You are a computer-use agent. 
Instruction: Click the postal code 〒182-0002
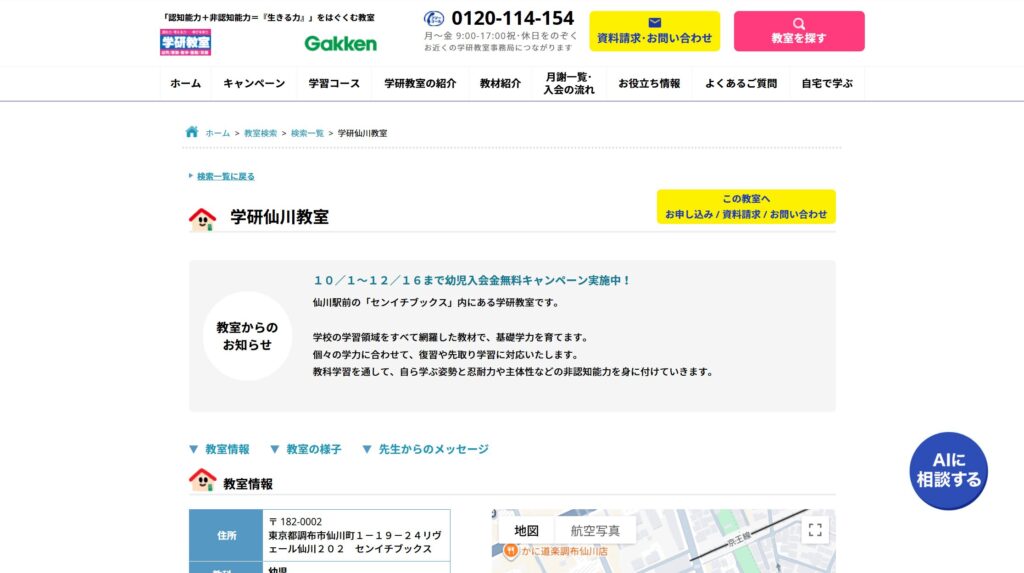[x=295, y=521]
